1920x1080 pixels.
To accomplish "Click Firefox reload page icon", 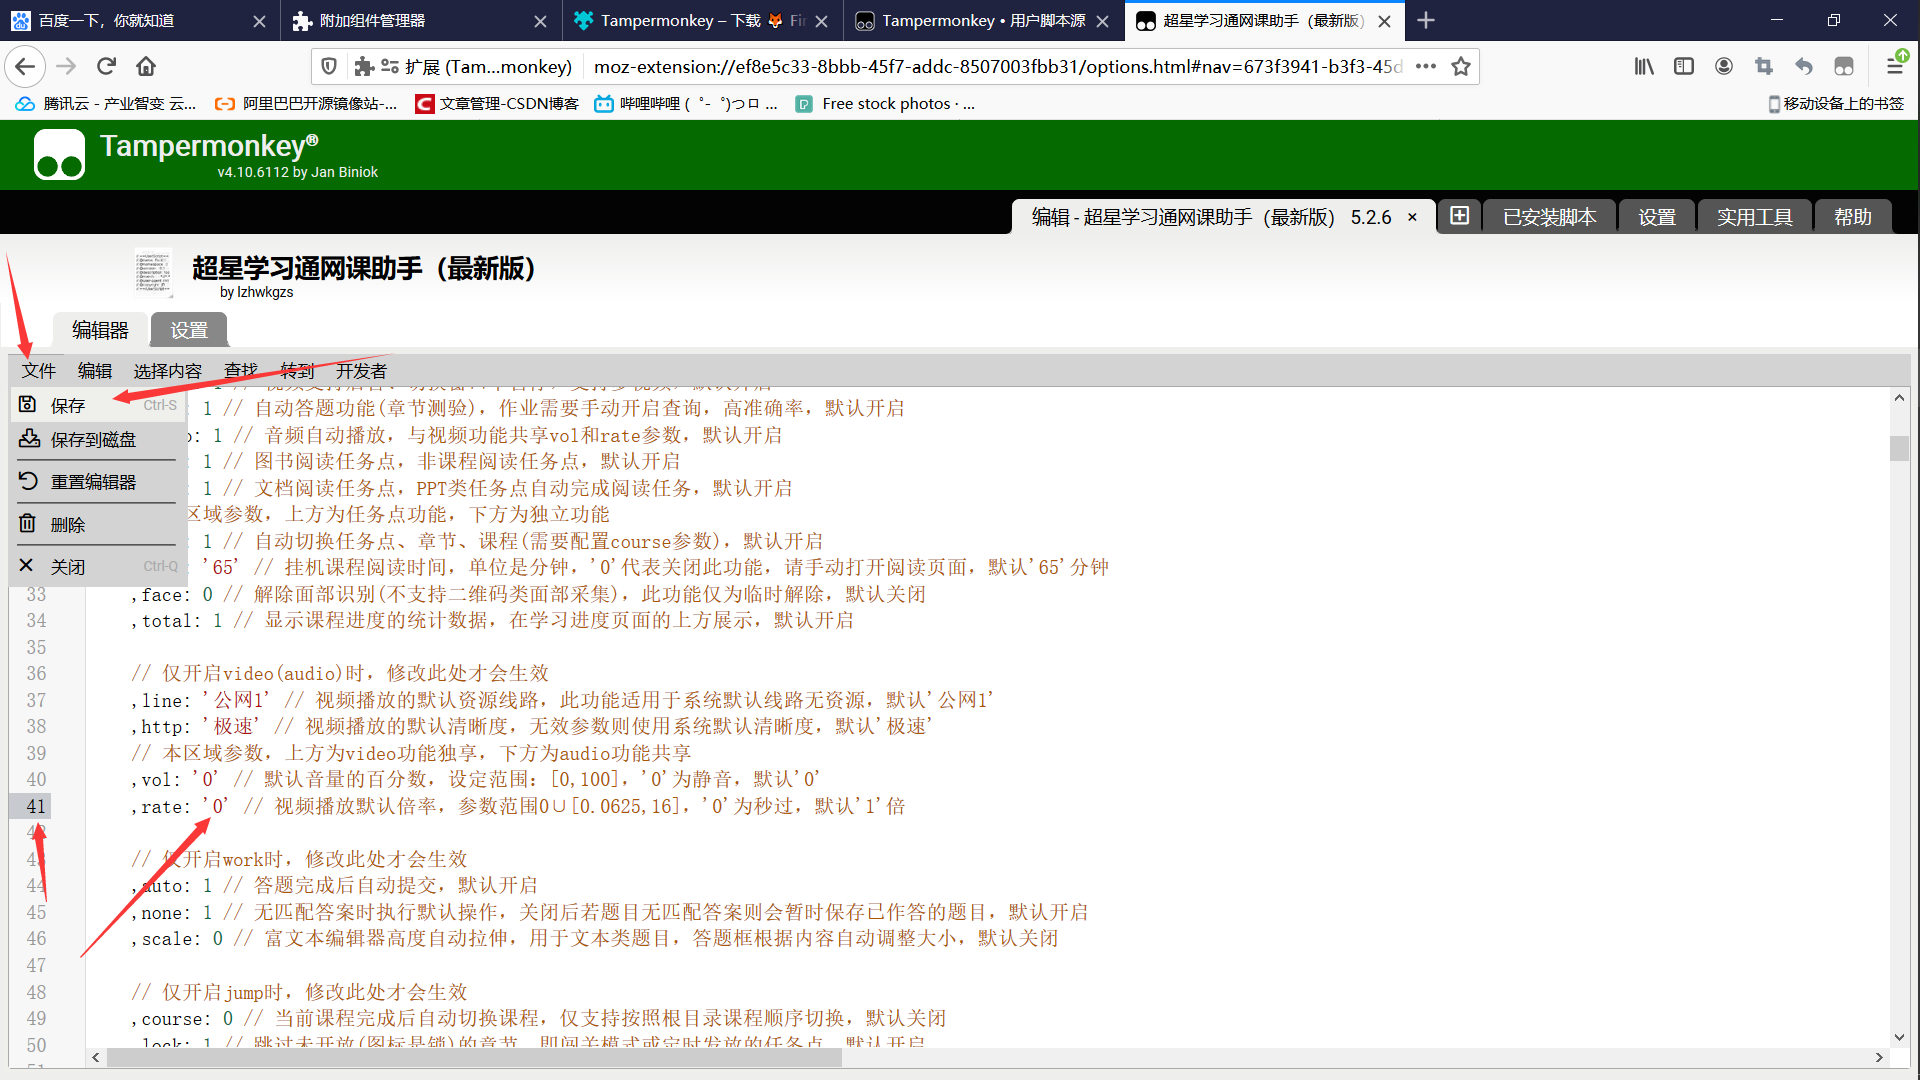I will pos(106,66).
